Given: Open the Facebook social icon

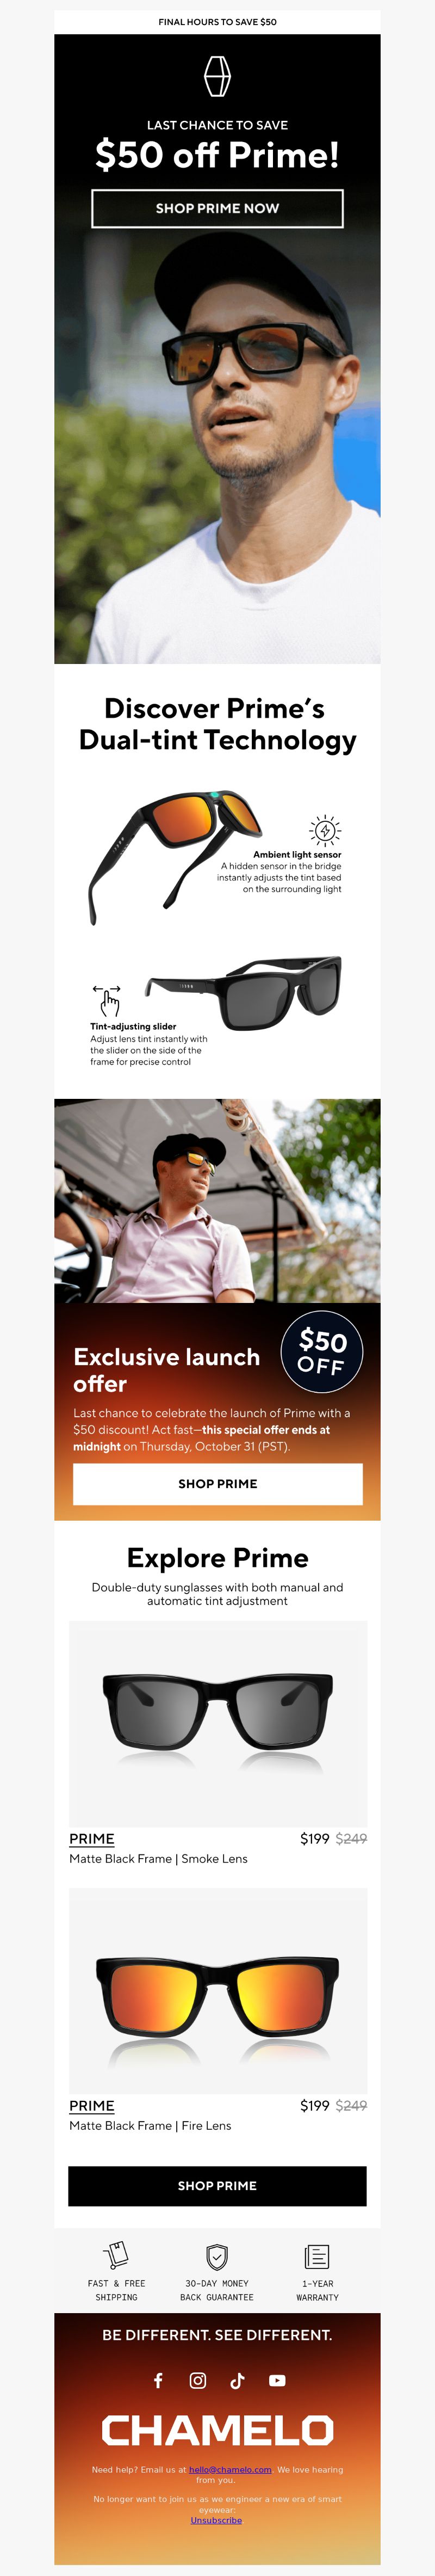Looking at the screenshot, I should tap(158, 2380).
